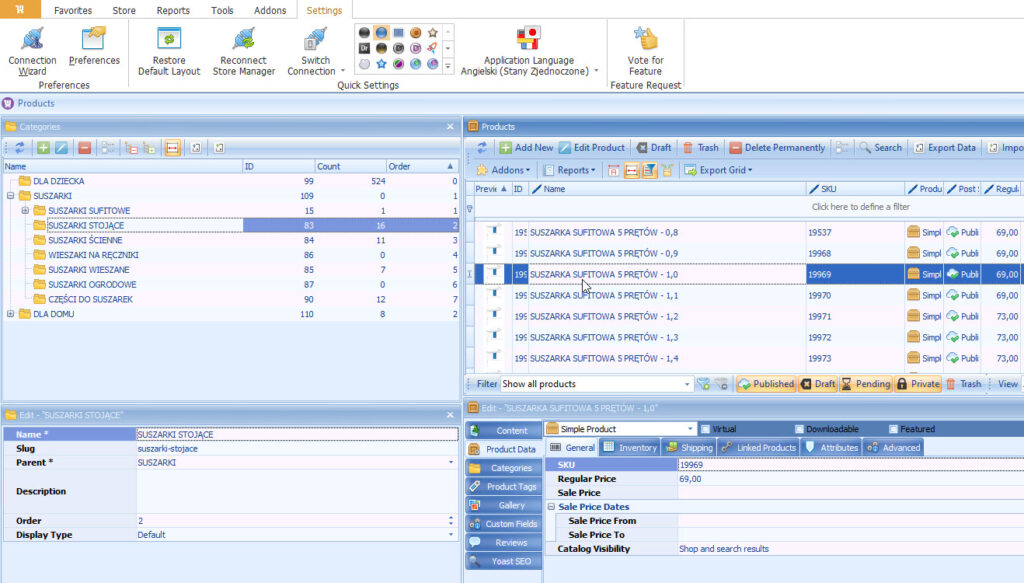1024x583 pixels.
Task: Open the Reports ribbon tab
Action: point(173,10)
